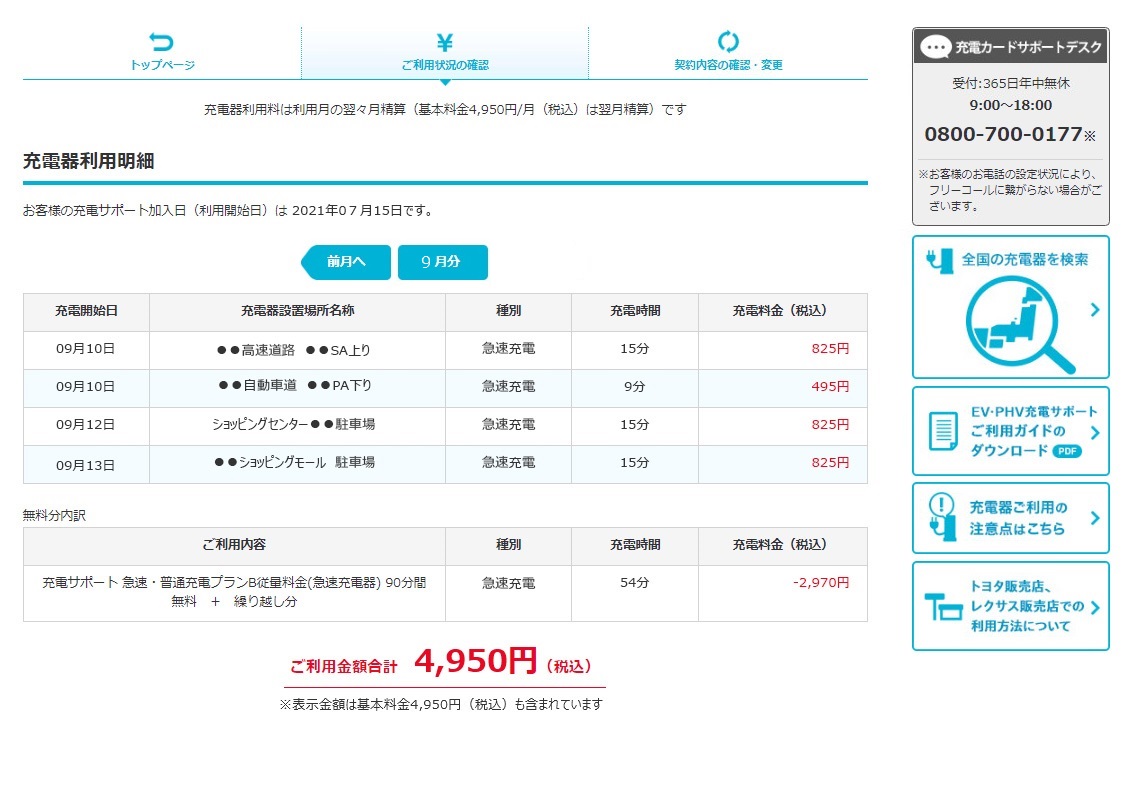Click the 9:00～18:00 support hours text
The width and height of the screenshot is (1131, 800).
pos(1011,105)
